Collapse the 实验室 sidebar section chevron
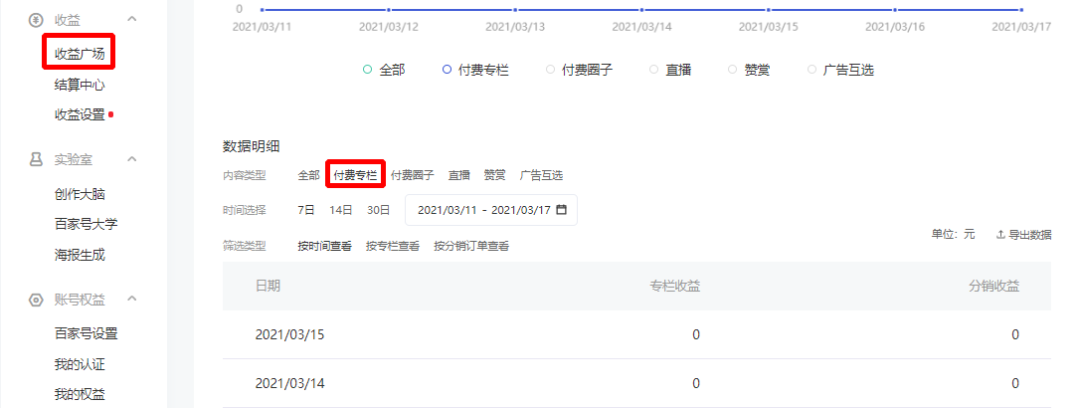This screenshot has width=1080, height=408. coord(133,159)
